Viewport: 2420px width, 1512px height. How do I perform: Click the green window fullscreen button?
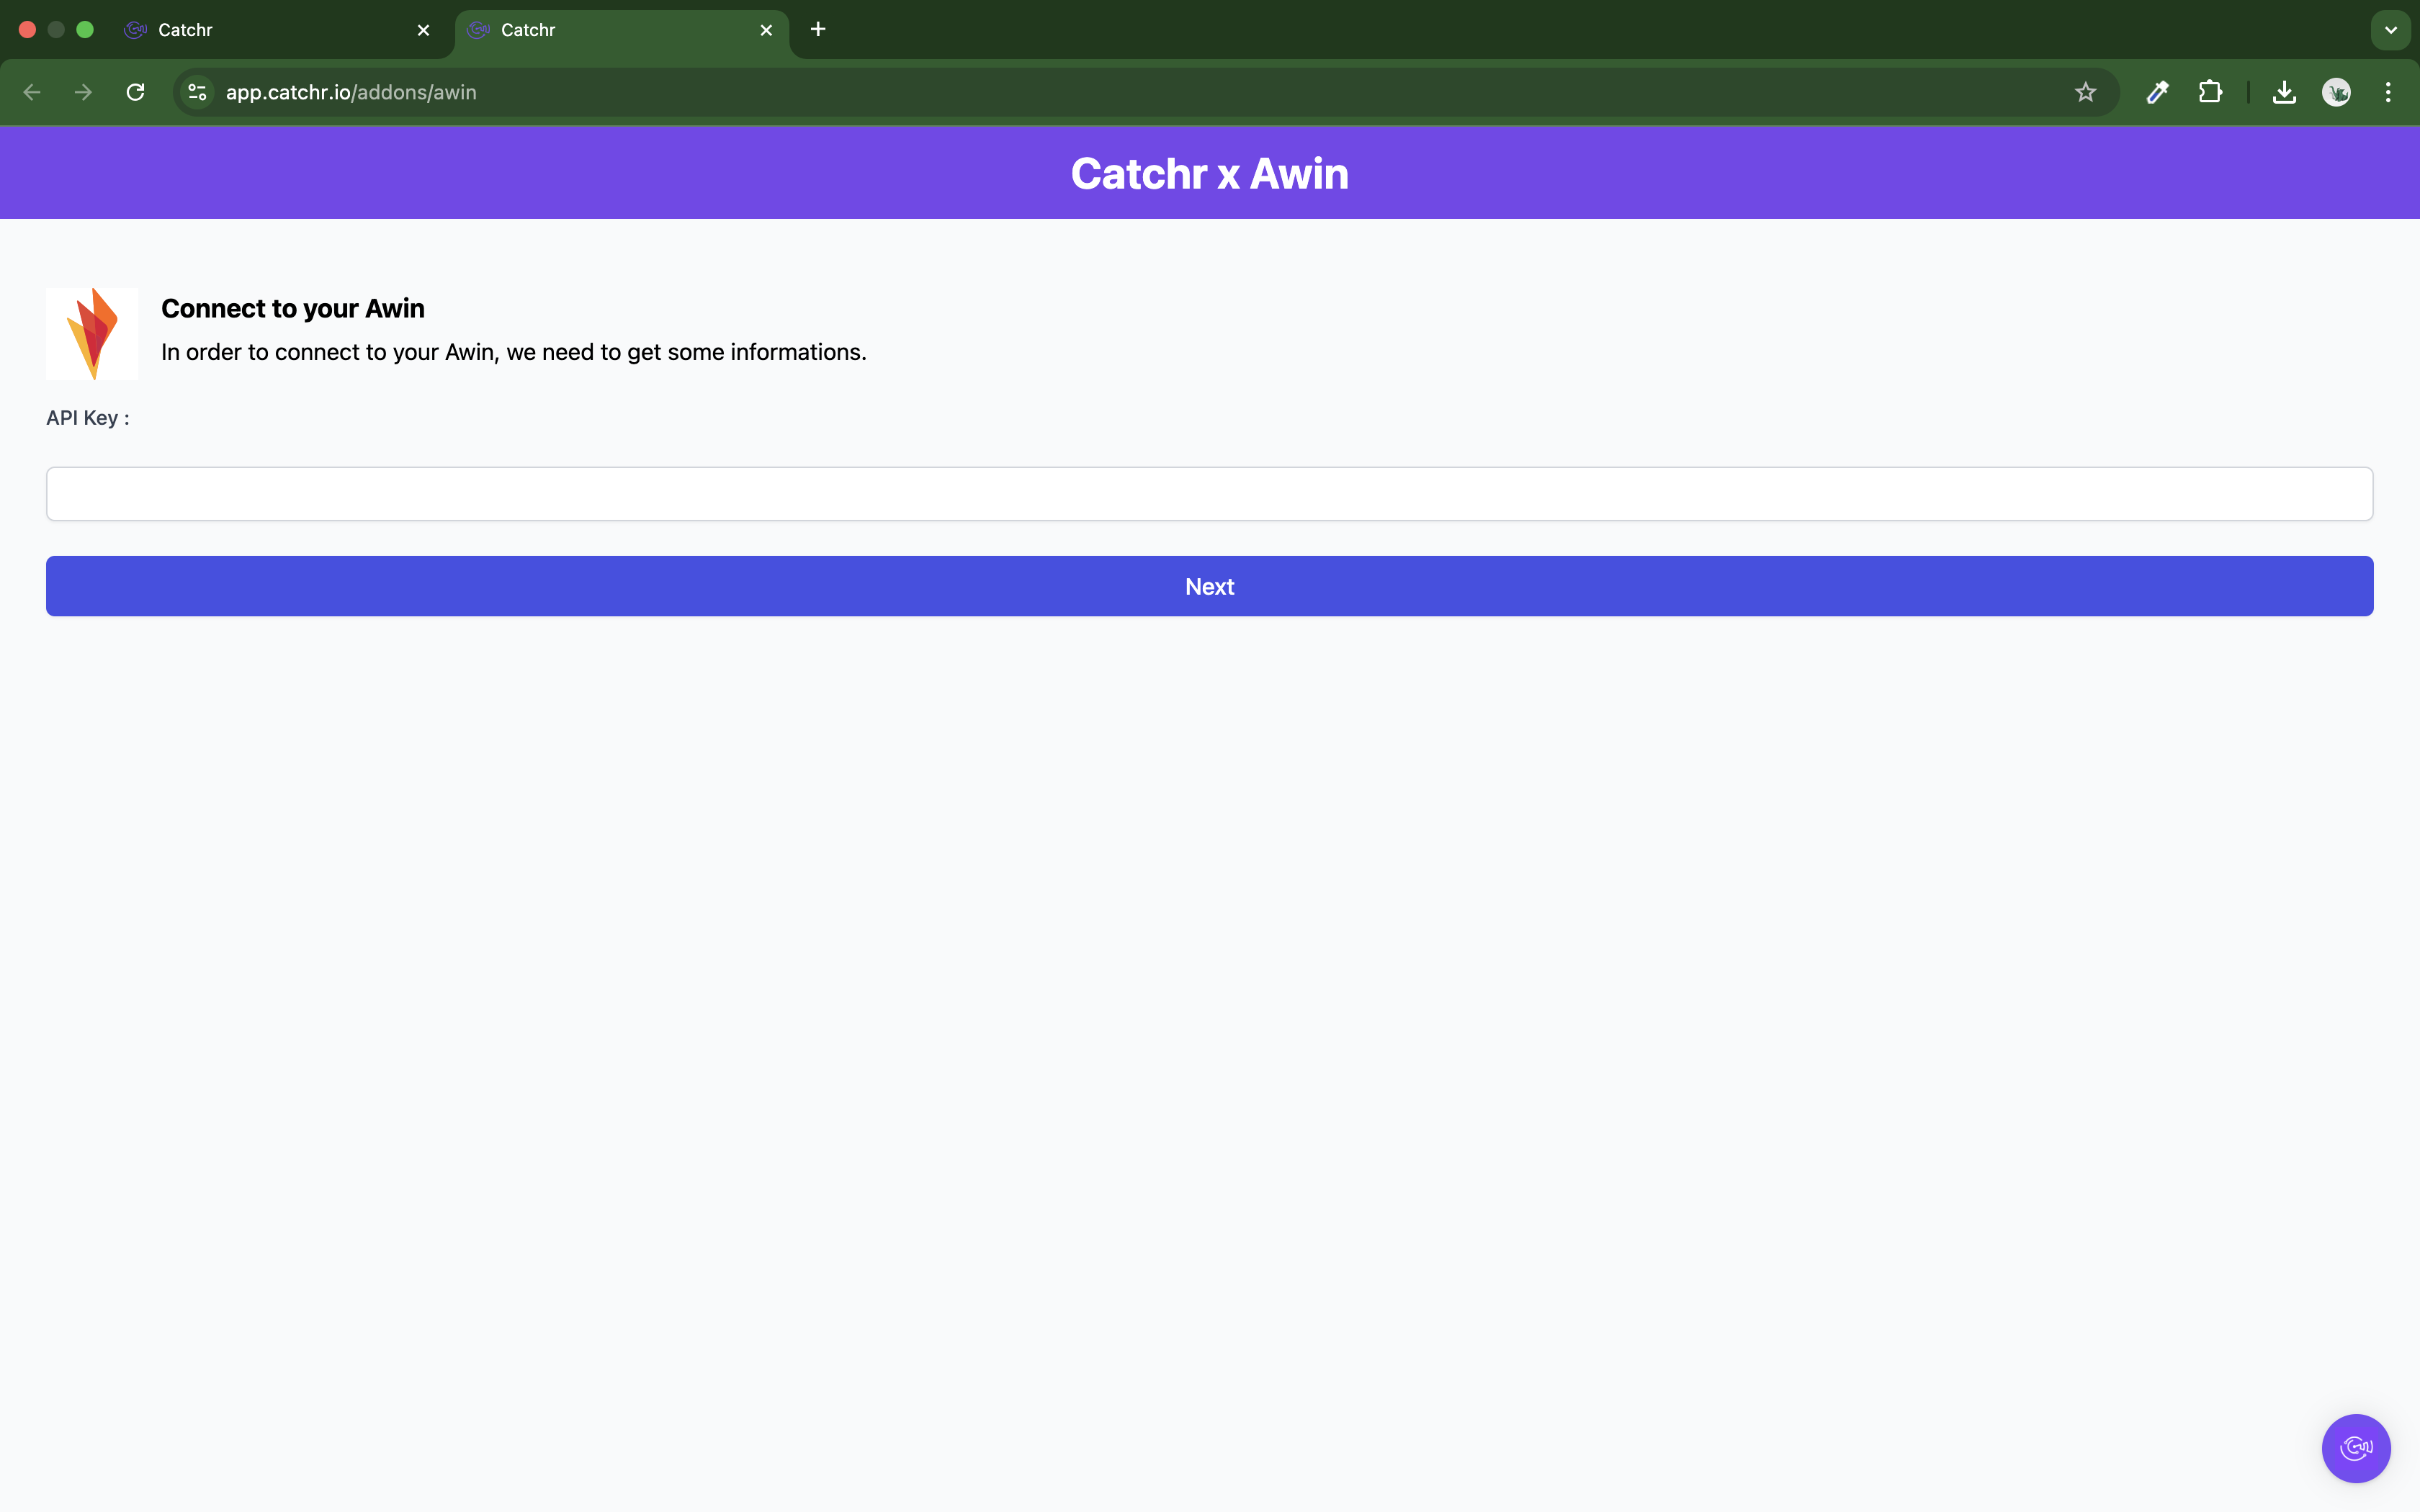[85, 30]
